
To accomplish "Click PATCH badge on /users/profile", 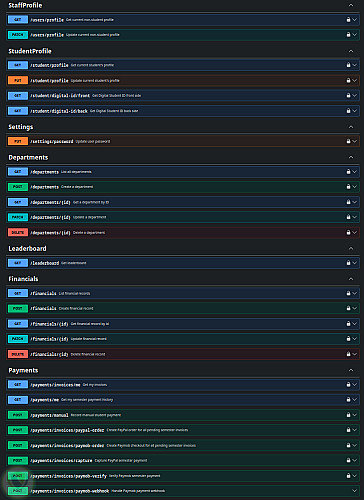I will tap(18, 35).
